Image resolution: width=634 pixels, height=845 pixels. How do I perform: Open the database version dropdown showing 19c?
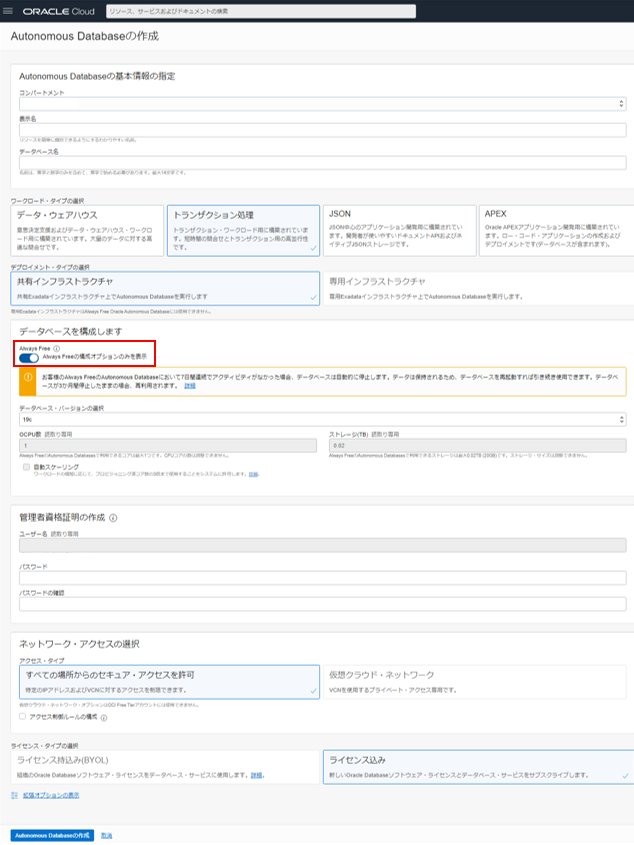coord(322,419)
